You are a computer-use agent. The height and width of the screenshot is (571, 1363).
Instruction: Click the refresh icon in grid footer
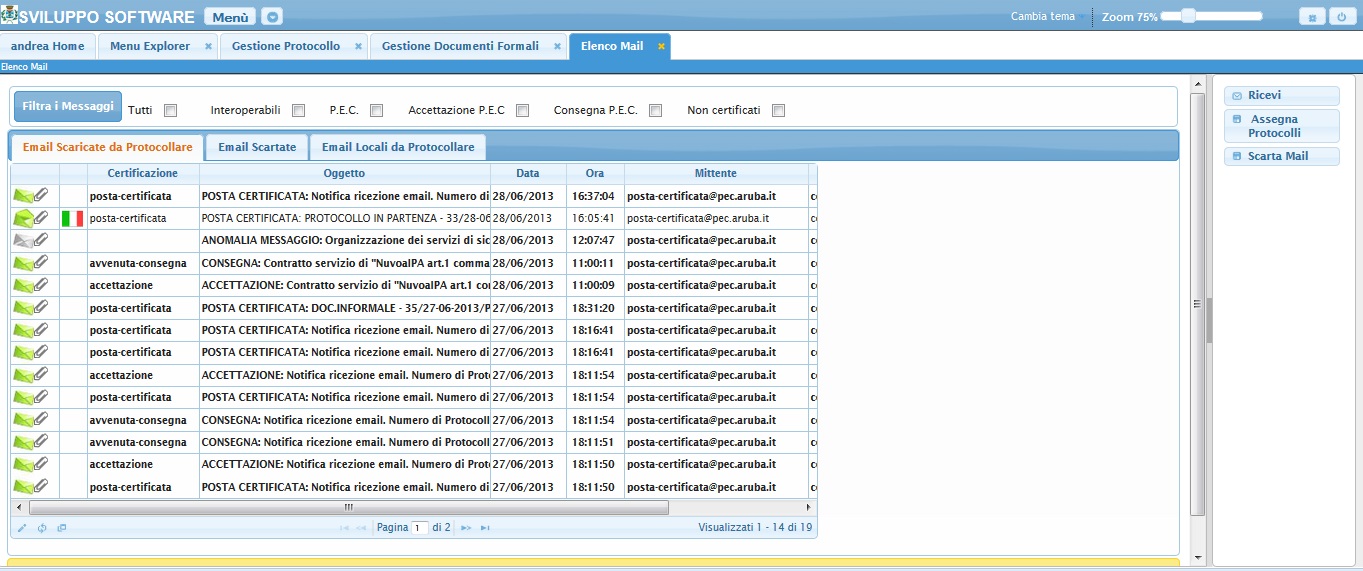[x=42, y=528]
